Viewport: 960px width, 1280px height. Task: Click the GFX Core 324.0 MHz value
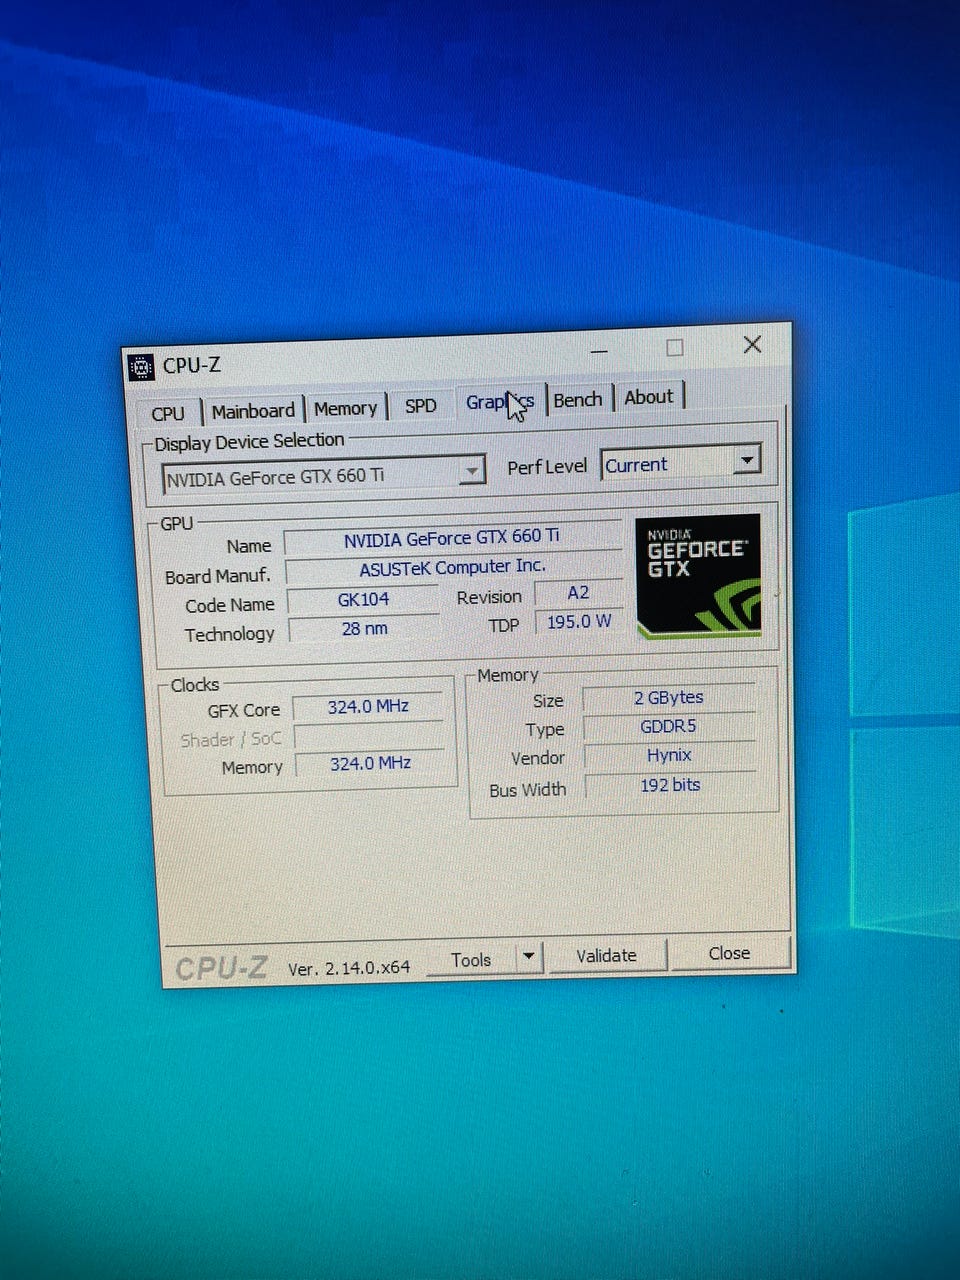[368, 706]
